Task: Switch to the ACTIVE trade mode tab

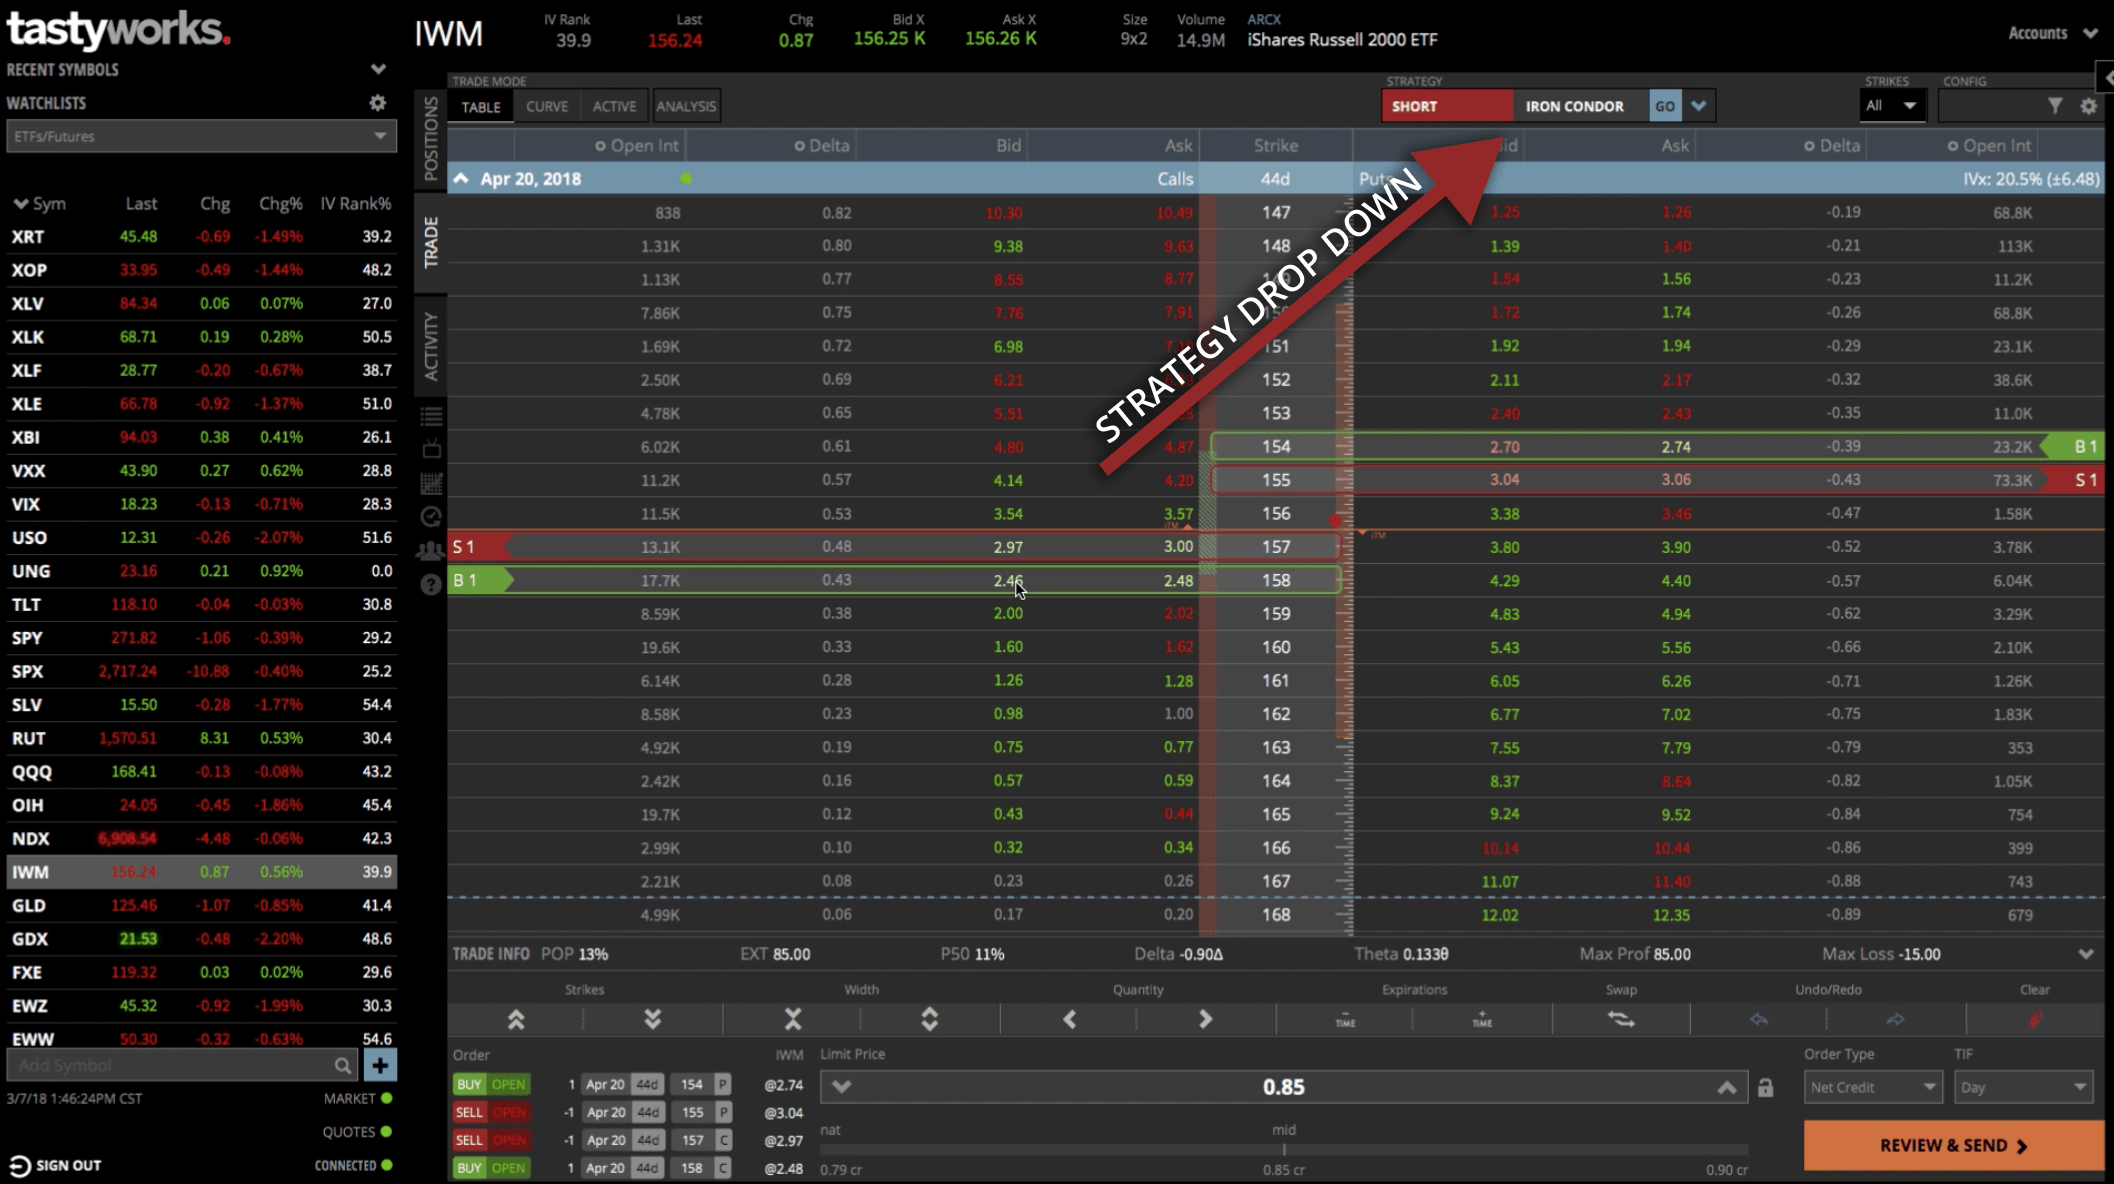Action: click(x=614, y=107)
